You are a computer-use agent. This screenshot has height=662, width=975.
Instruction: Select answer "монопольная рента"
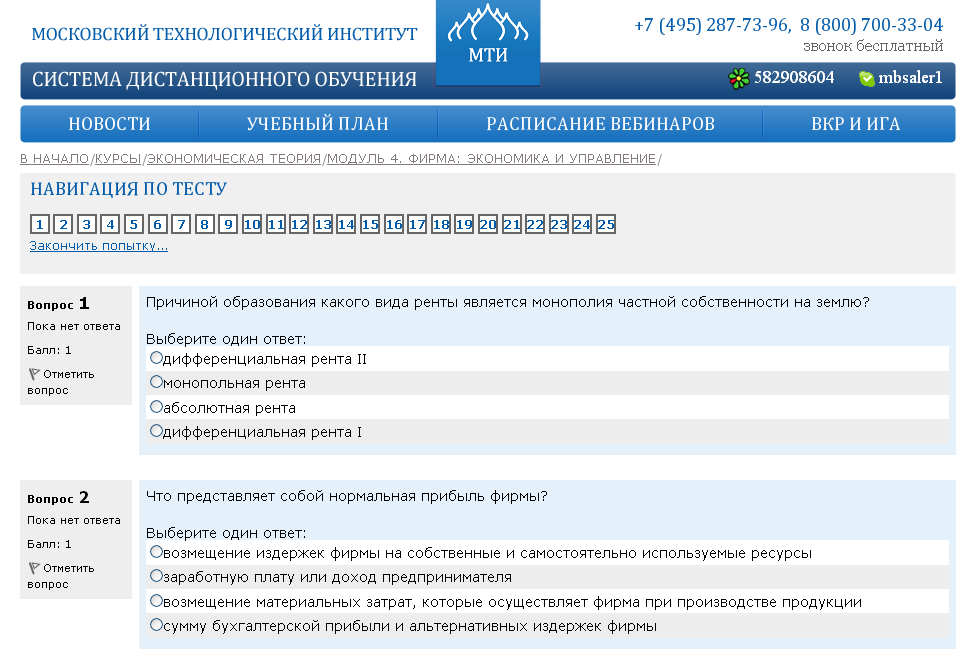click(156, 382)
